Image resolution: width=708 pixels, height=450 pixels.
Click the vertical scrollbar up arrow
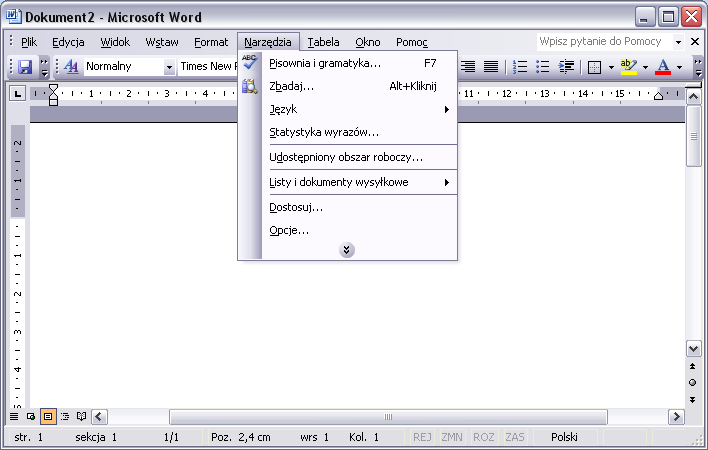point(694,97)
